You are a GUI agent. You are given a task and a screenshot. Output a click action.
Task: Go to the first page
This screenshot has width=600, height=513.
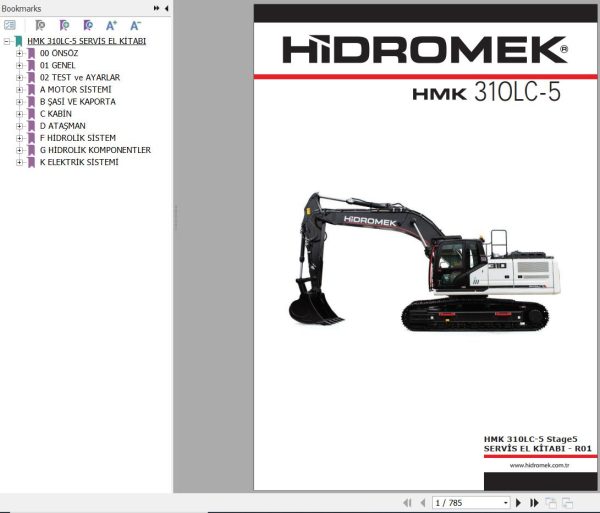[407, 503]
